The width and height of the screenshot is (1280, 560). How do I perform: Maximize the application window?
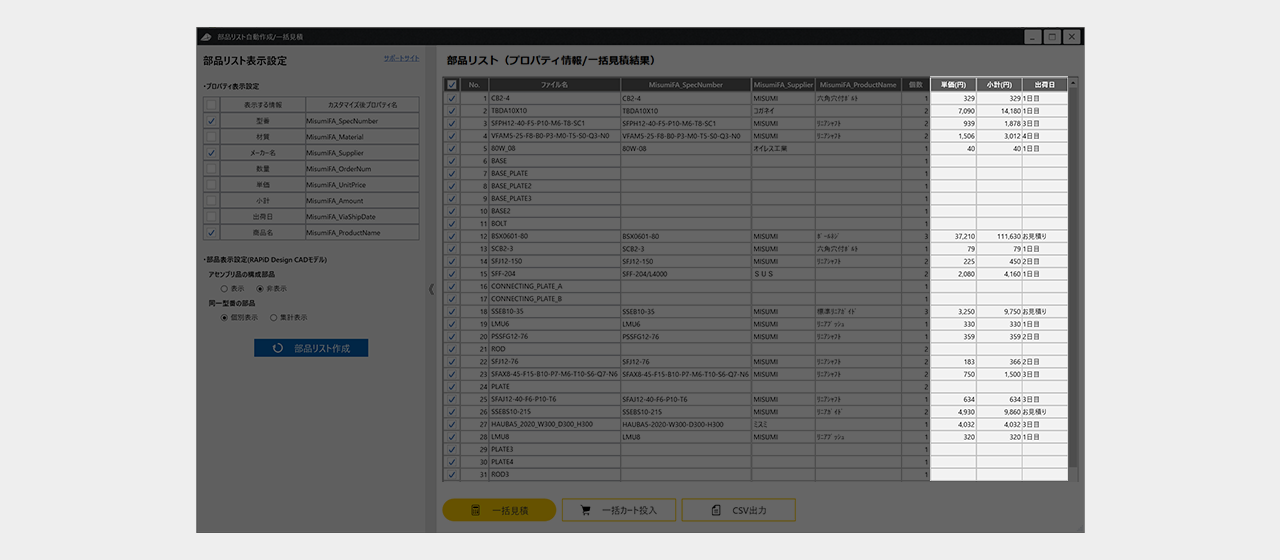click(x=1051, y=37)
